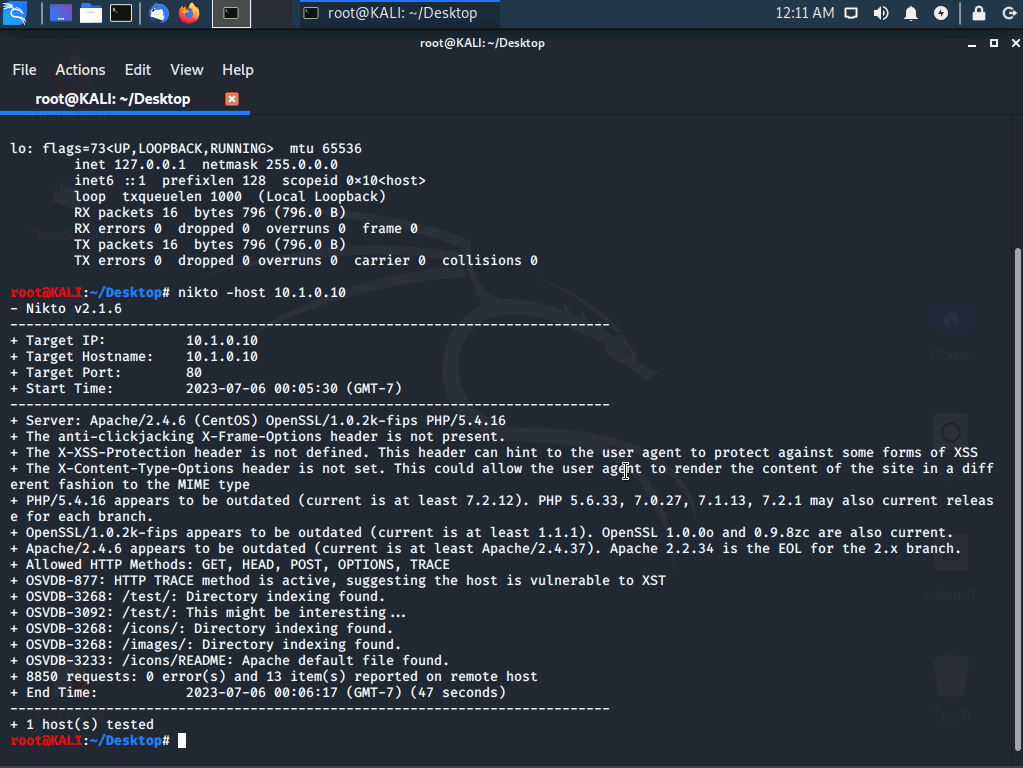Click the 'RX packets 16 bytes 796' line
The image size is (1023, 768).
click(x=209, y=213)
